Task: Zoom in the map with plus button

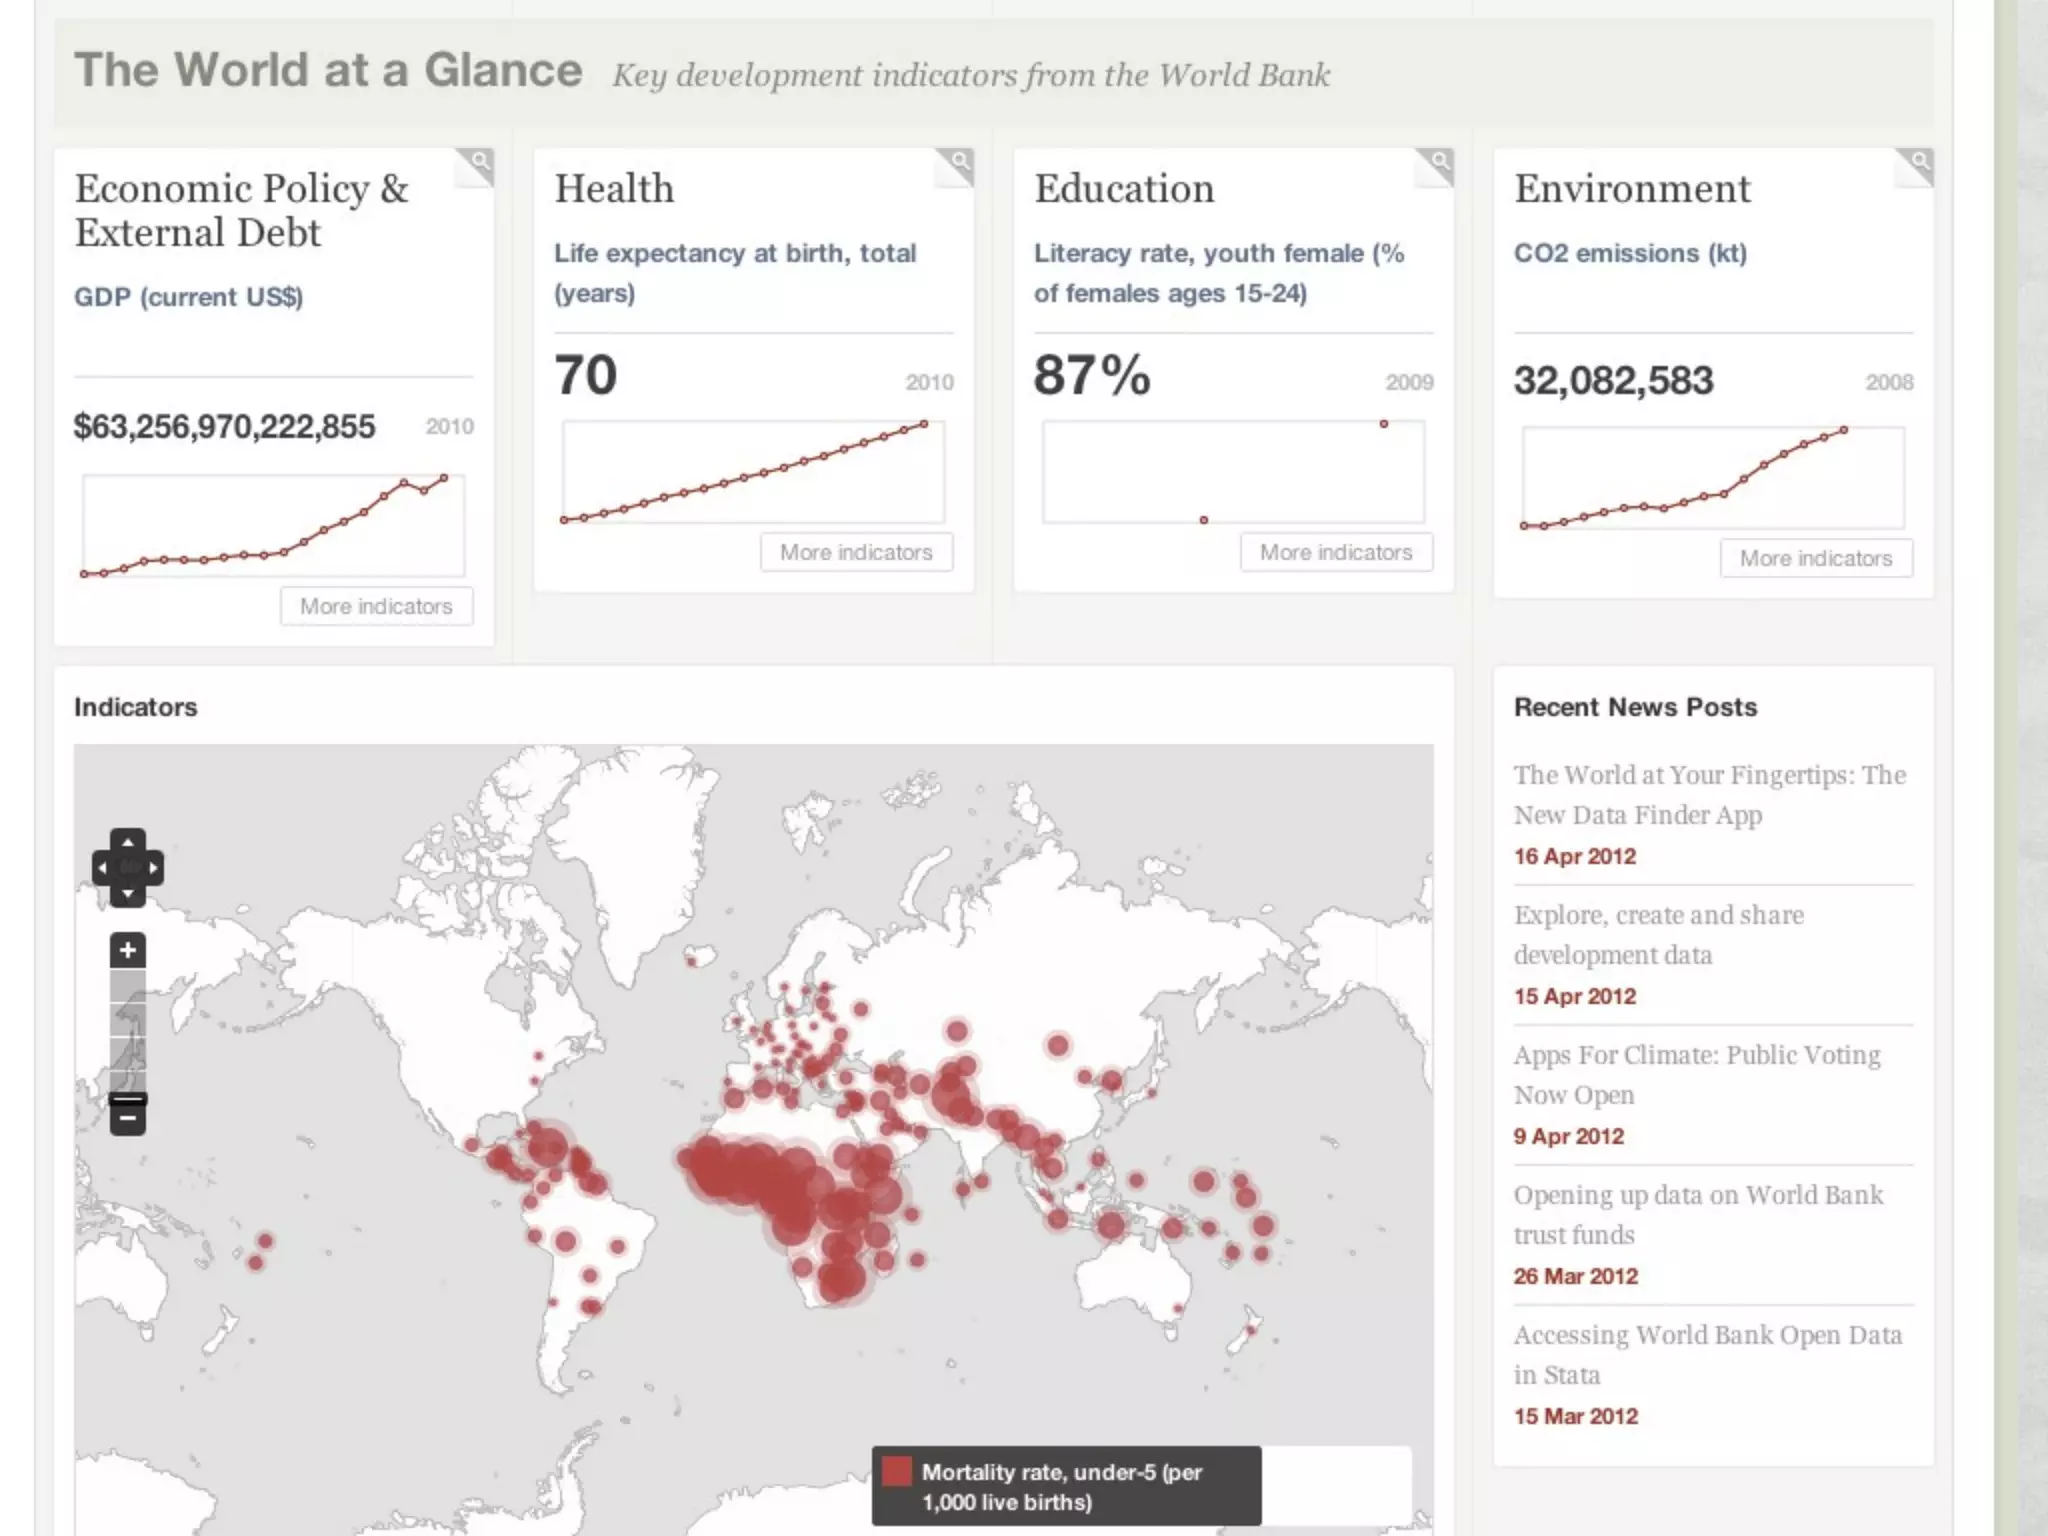Action: click(127, 950)
